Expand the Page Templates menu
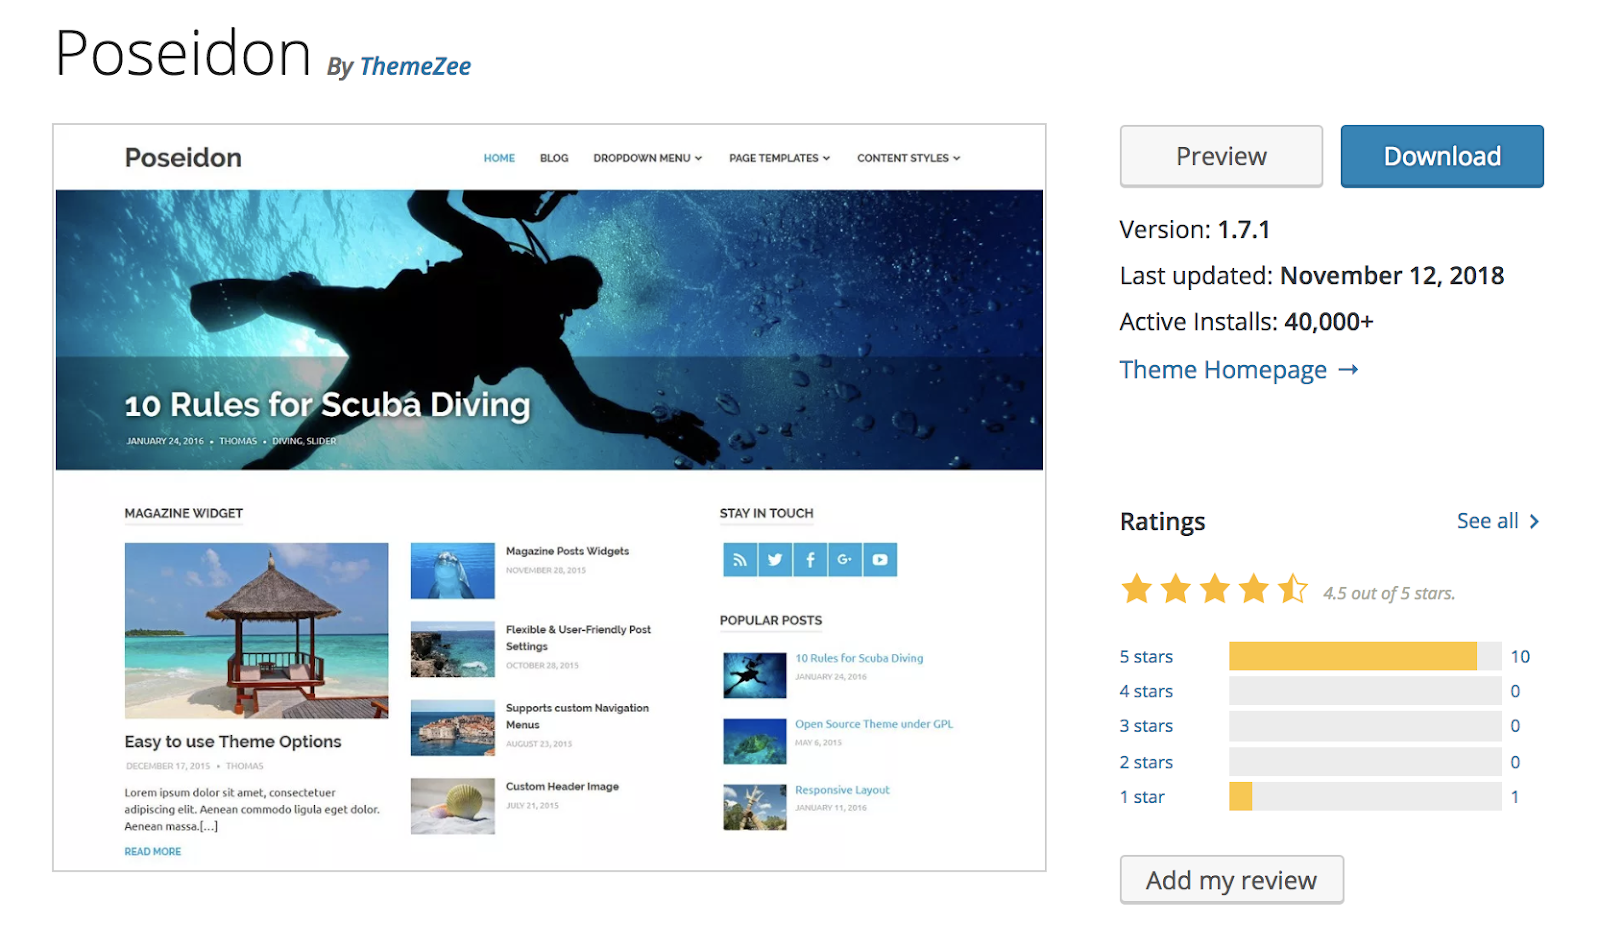Image resolution: width=1600 pixels, height=949 pixels. pos(780,158)
